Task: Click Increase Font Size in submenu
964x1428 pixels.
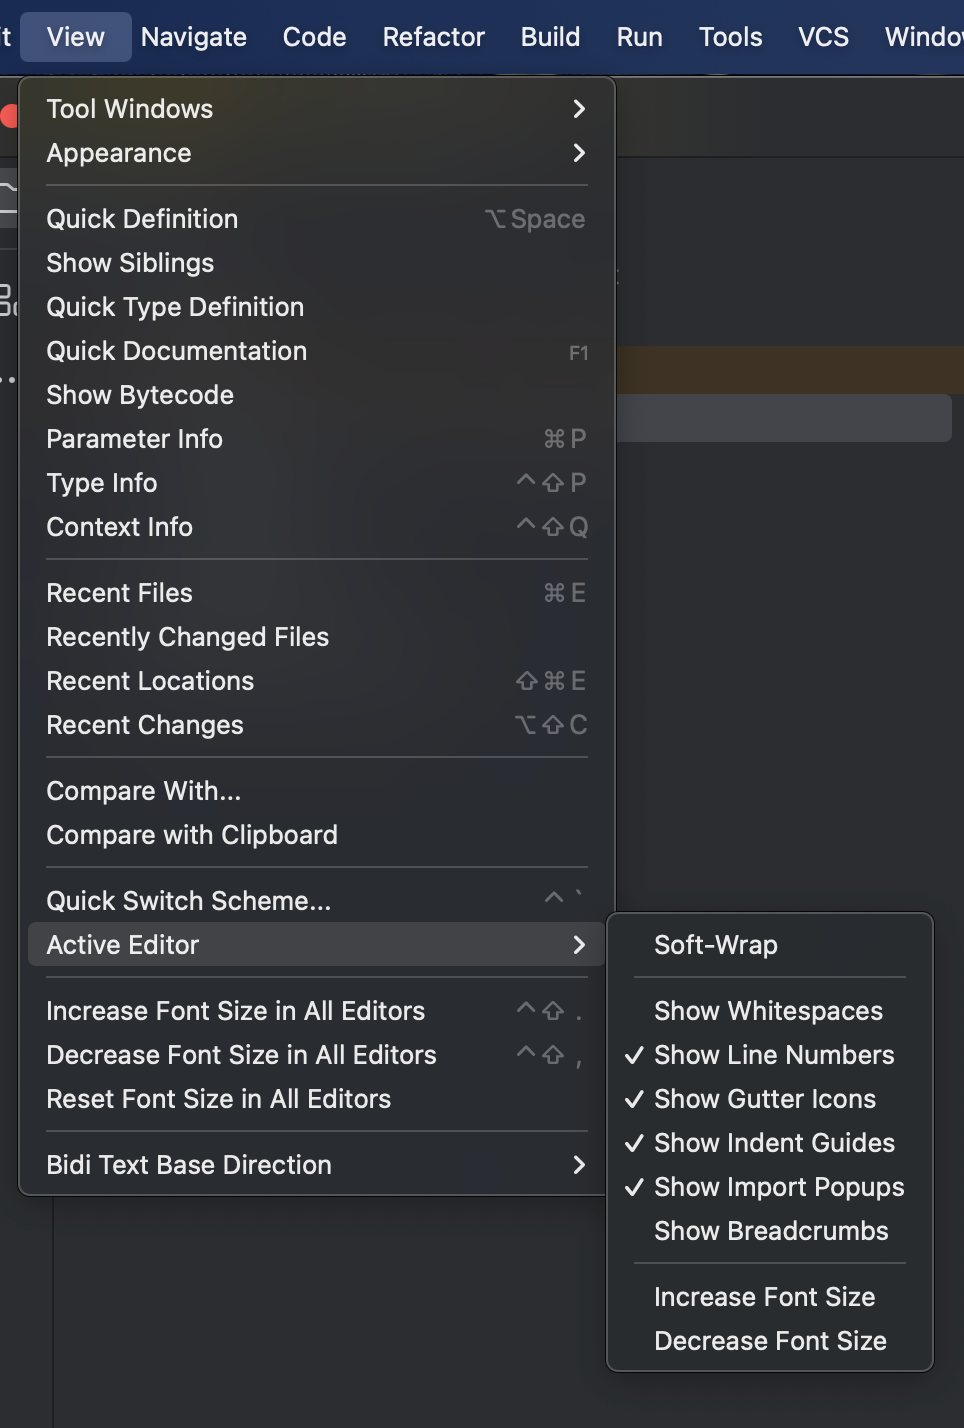Action: coord(770,1297)
